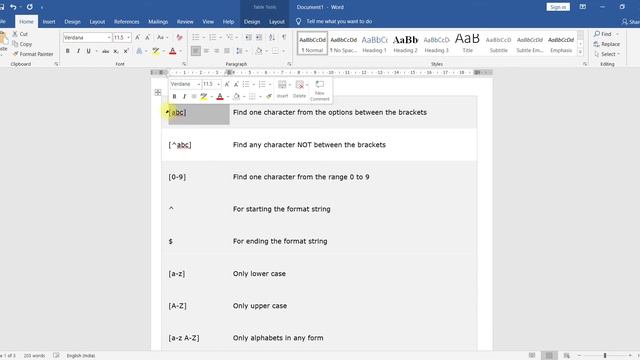Click the mini toolbar shading bucket icon
This screenshot has width=640, height=360.
[236, 96]
